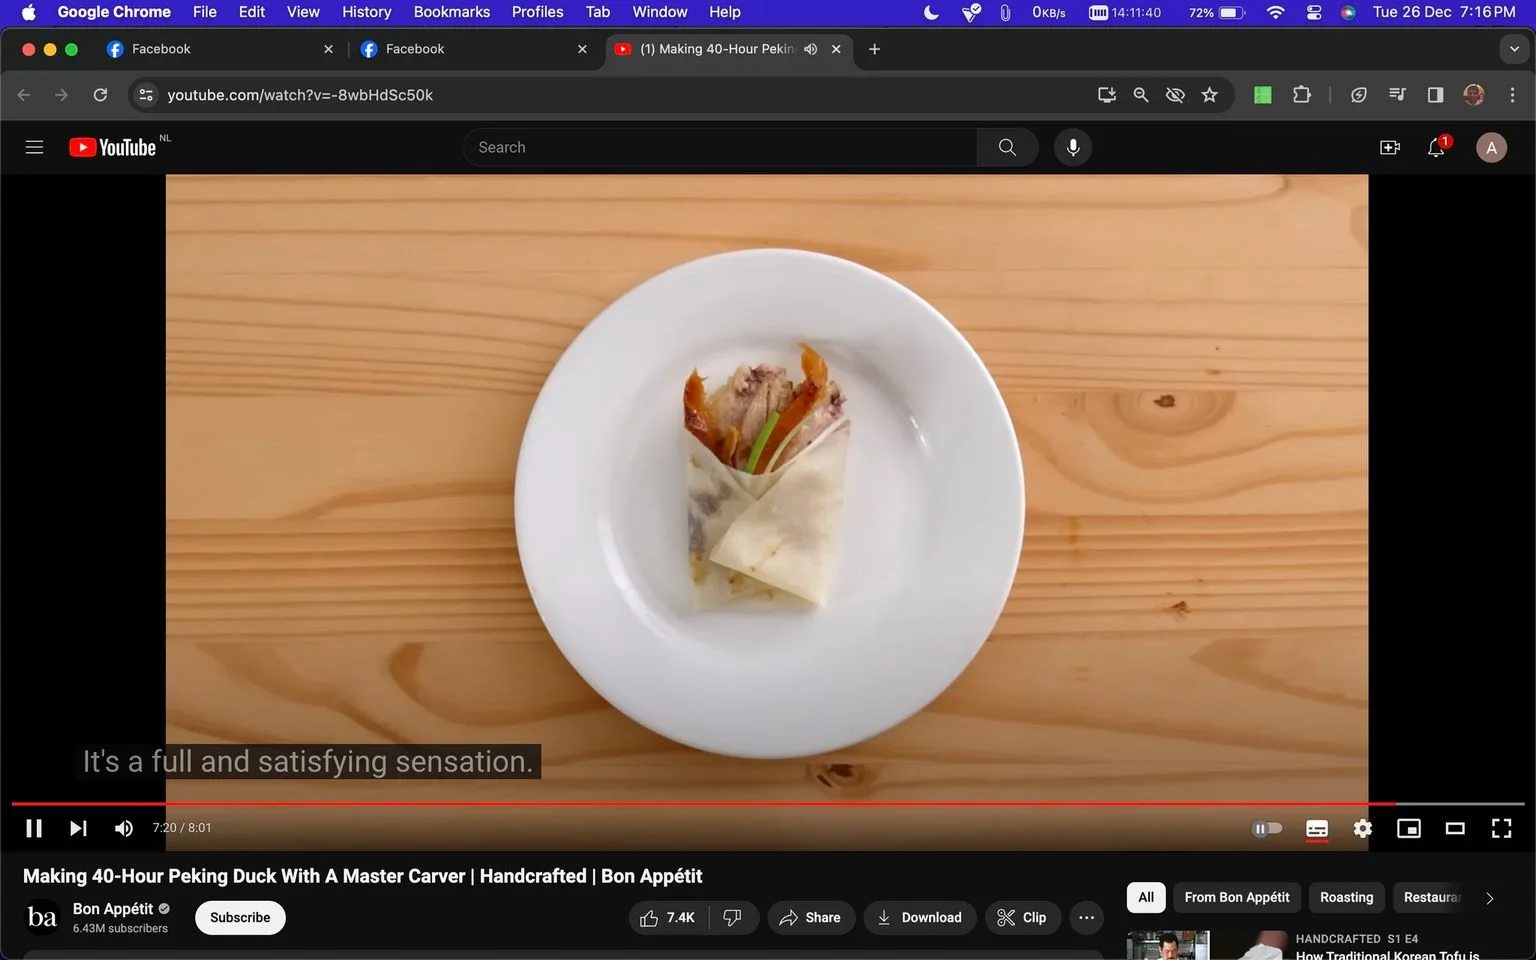Dislike the video
Image resolution: width=1536 pixels, height=960 pixels.
tap(733, 917)
